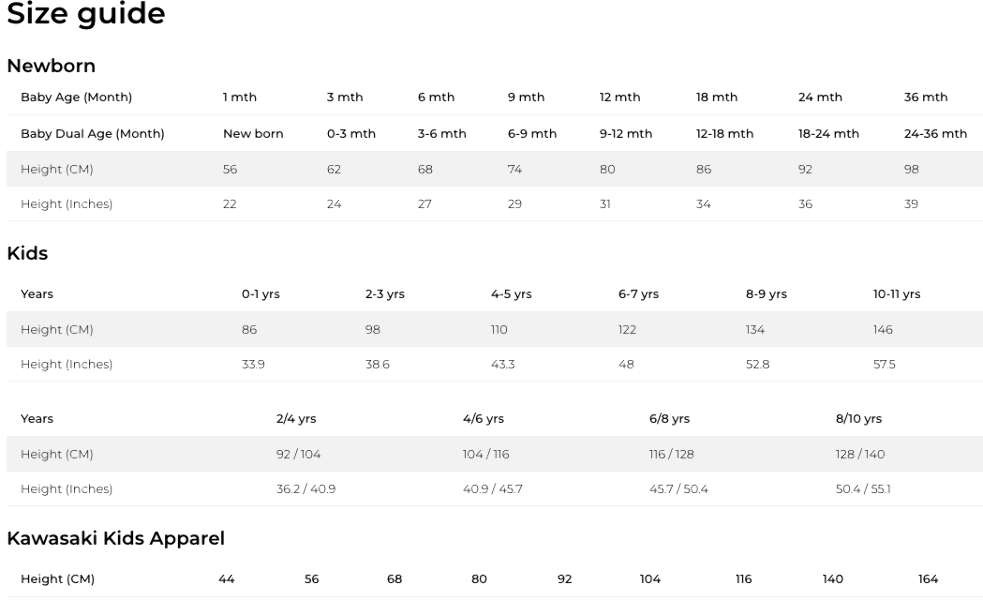The width and height of the screenshot is (983, 600).
Task: Click the 8/10 yrs column header
Action: coord(858,419)
